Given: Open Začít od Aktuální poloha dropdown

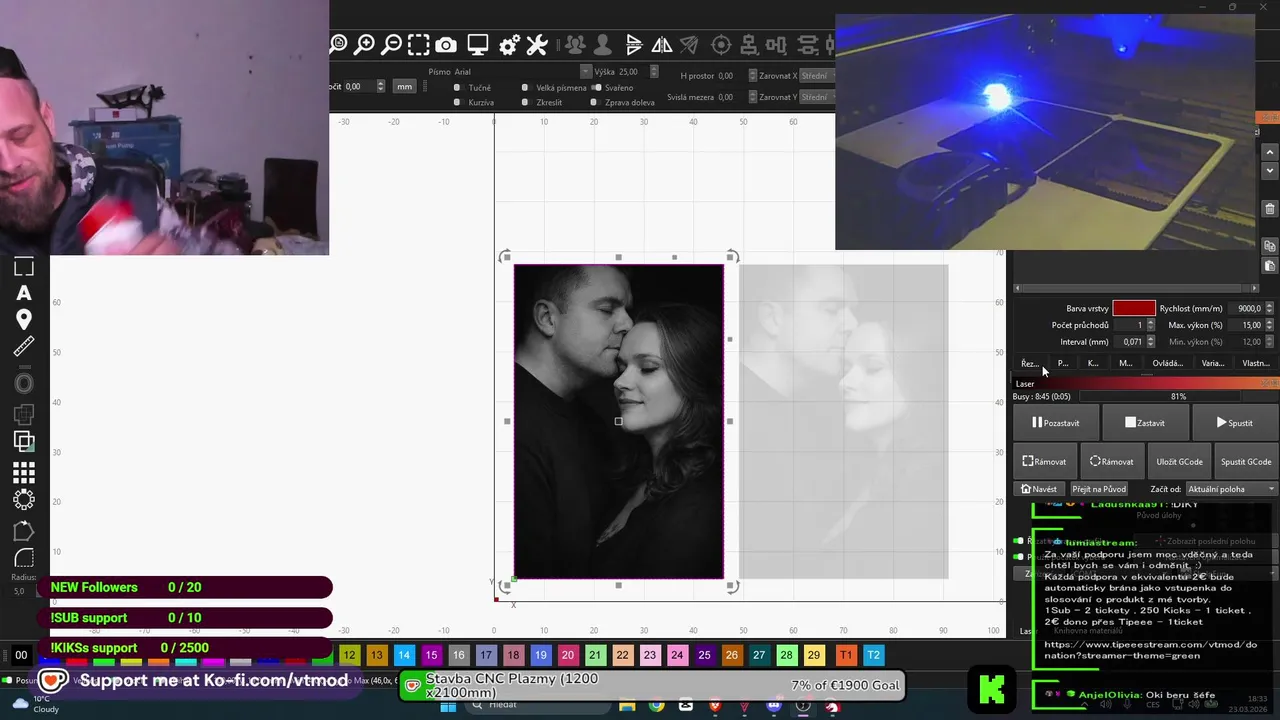Looking at the screenshot, I should pos(1232,489).
